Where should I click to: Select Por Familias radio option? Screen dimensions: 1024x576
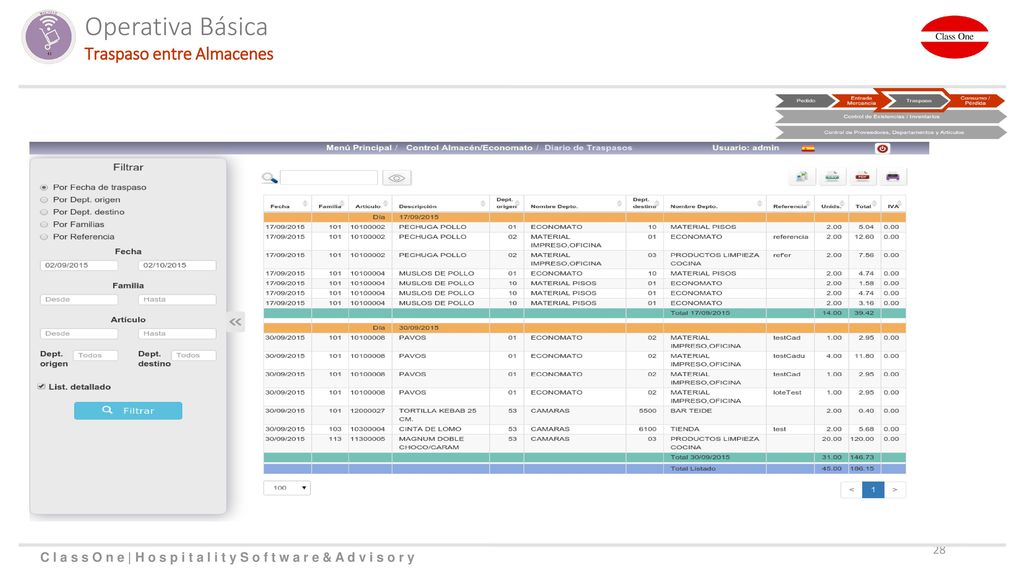[x=44, y=225]
